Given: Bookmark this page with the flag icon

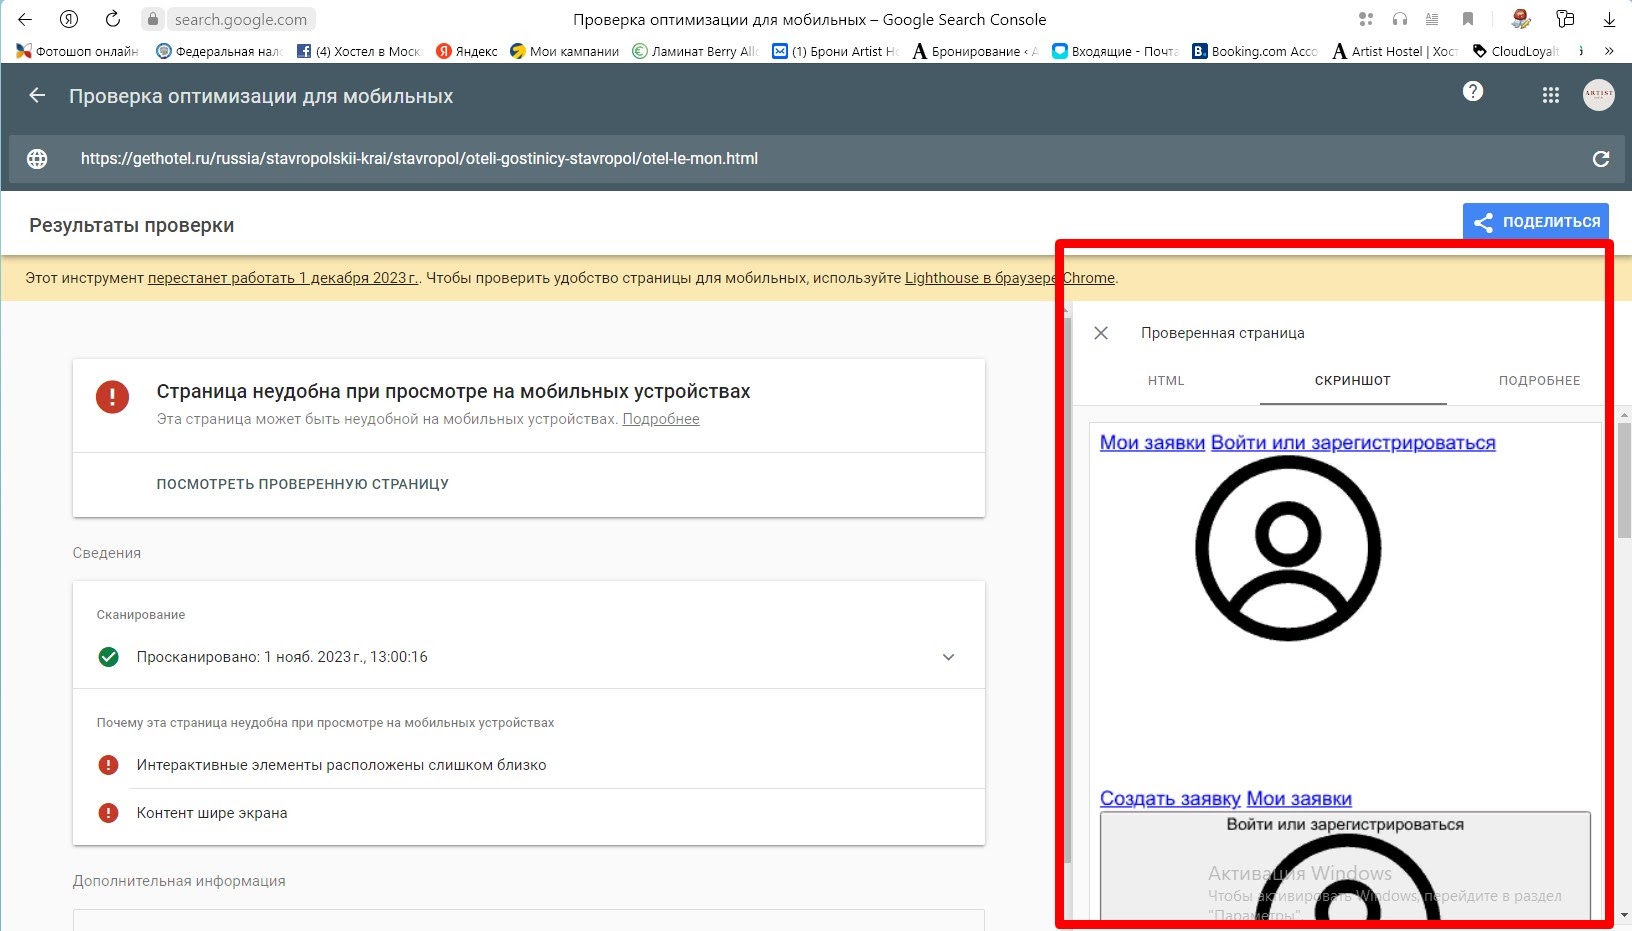Looking at the screenshot, I should pos(1468,19).
